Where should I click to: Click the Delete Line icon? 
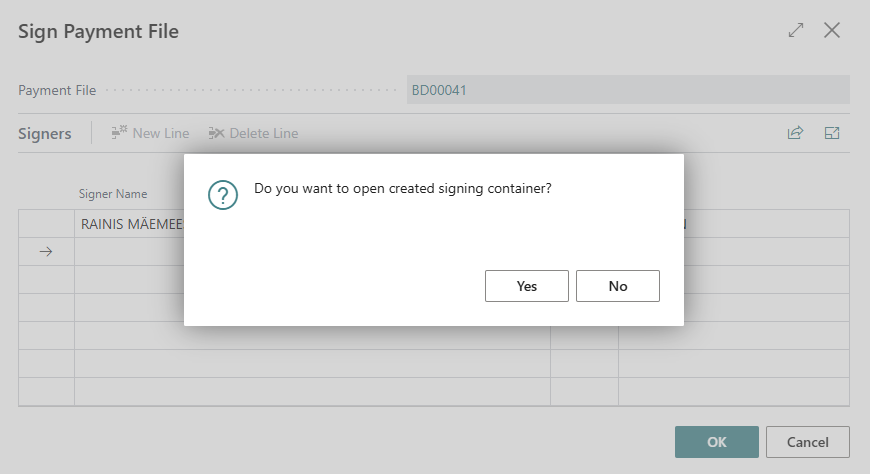pyautogui.click(x=216, y=133)
